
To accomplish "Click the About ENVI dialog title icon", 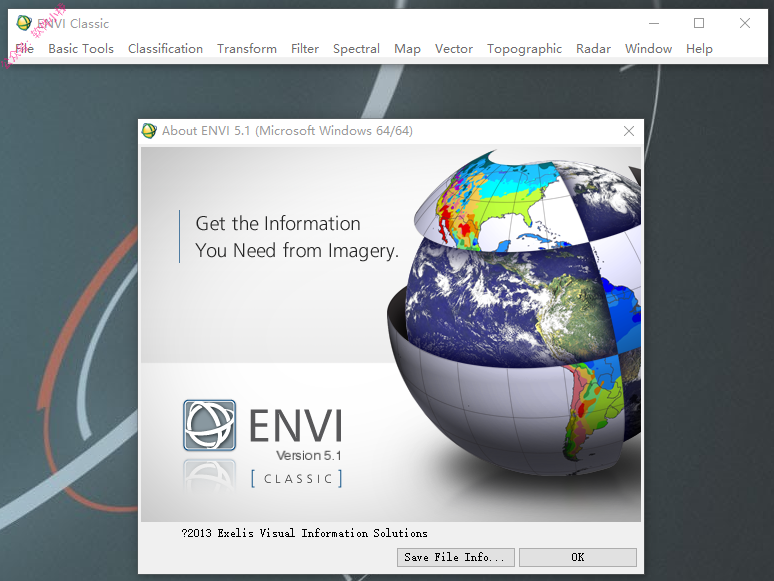I will 149,131.
